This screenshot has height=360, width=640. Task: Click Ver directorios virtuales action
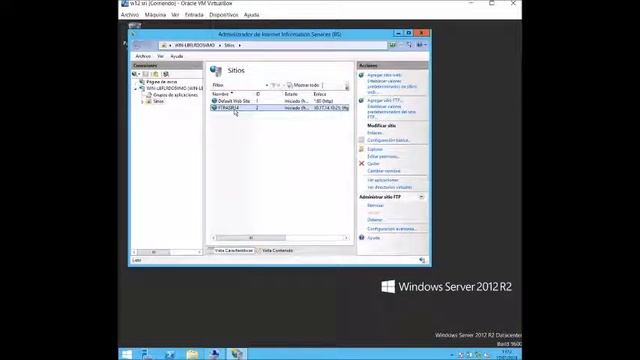click(389, 187)
